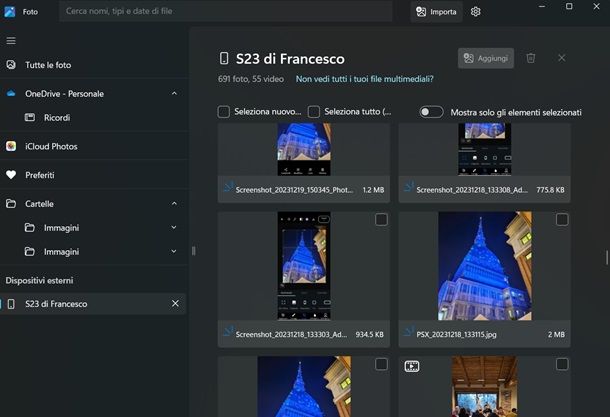Image resolution: width=610 pixels, height=417 pixels.
Task: Click the phone icon beside the S23 di Francesco title
Action: tap(224, 58)
